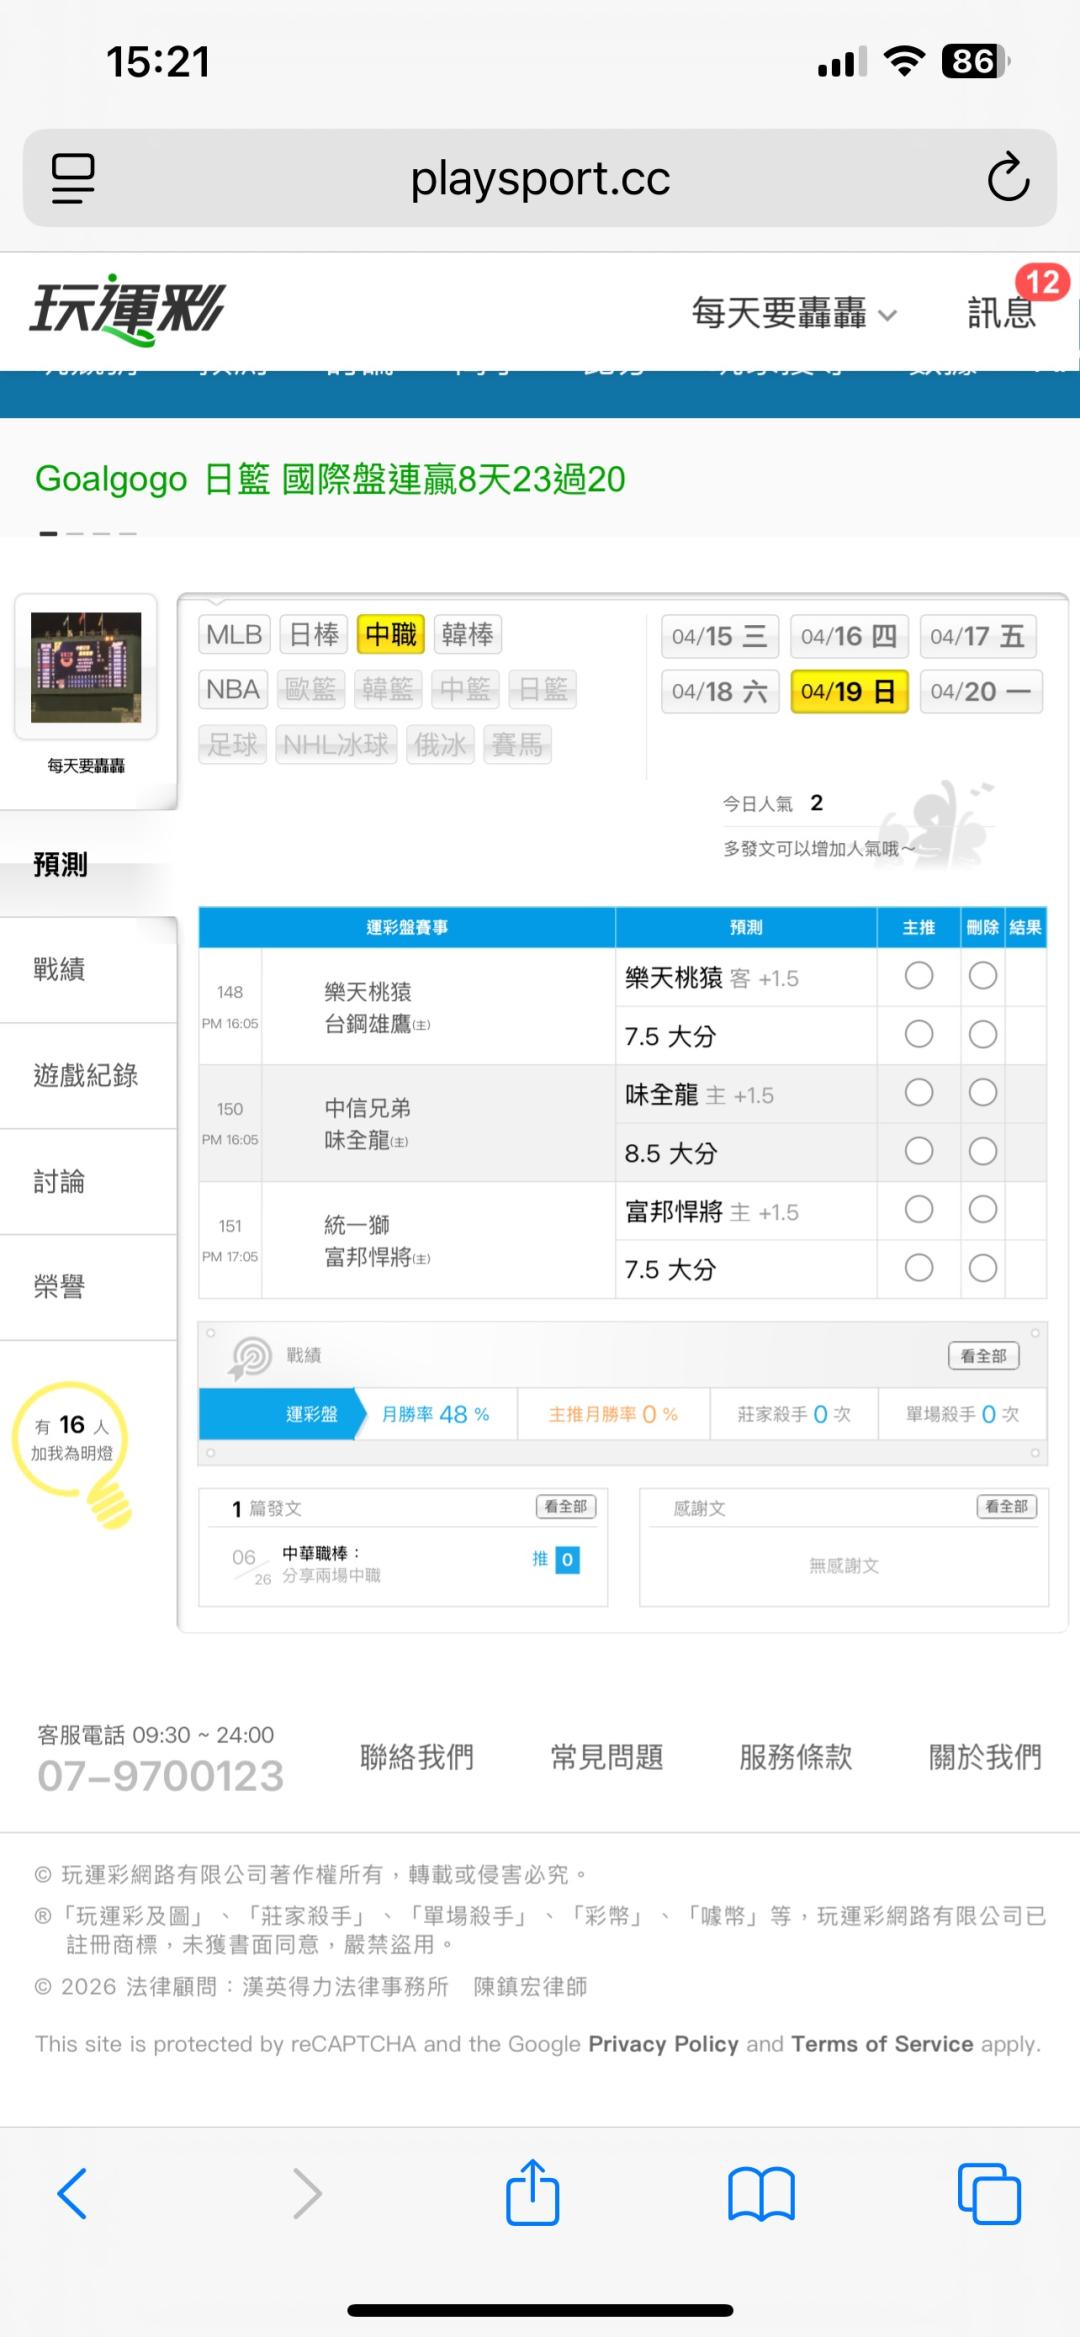
Task: Select 刪除 radio for 8.5 大分 prediction
Action: [x=983, y=1151]
